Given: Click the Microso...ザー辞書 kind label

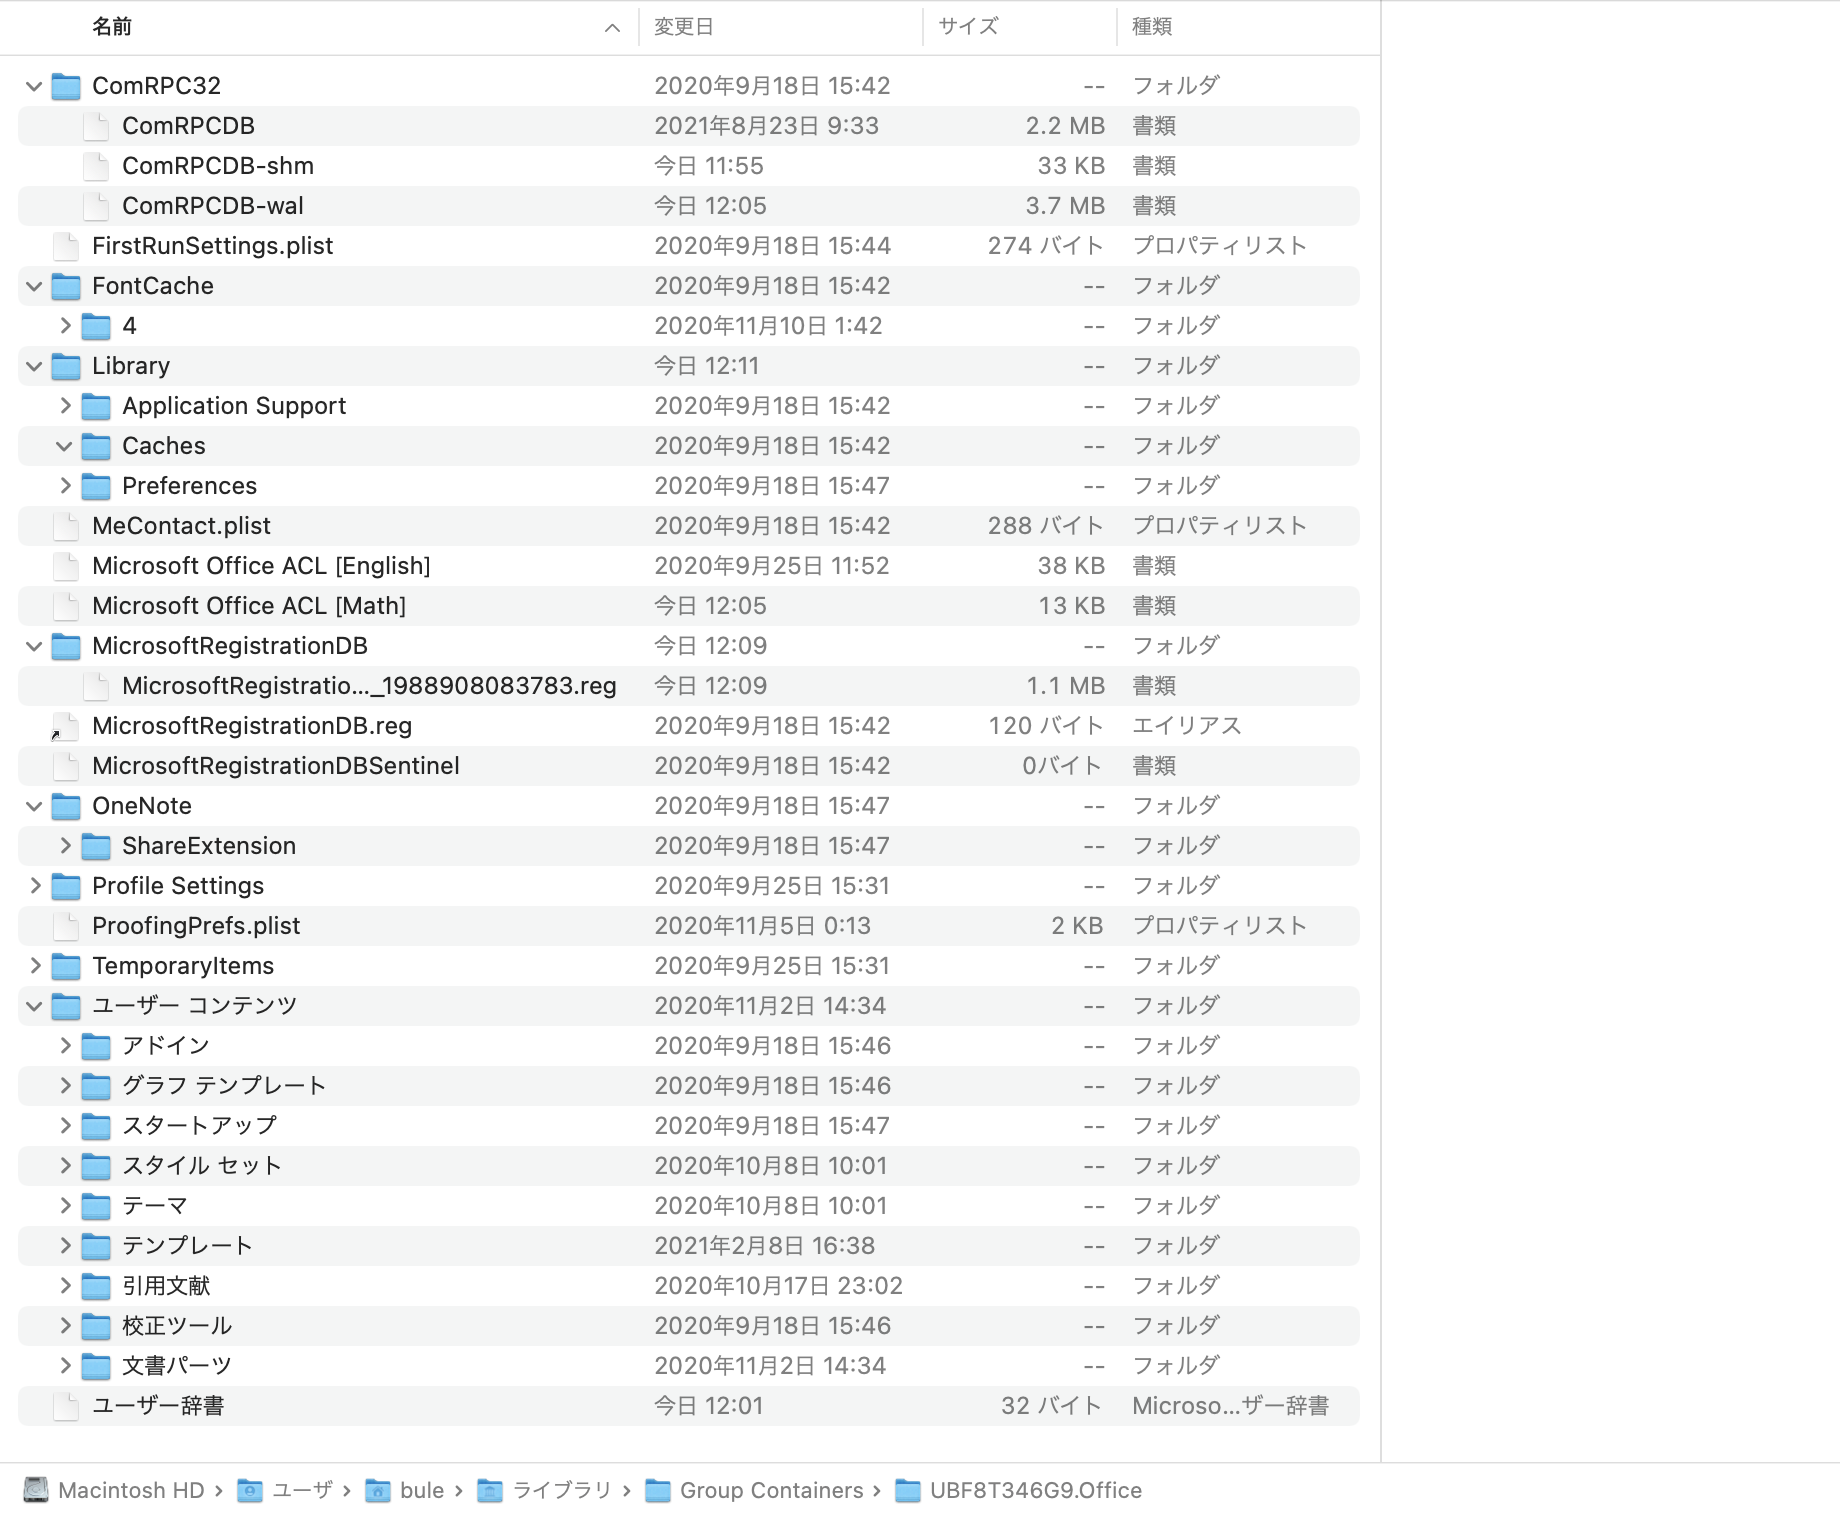Looking at the screenshot, I should (x=1231, y=1406).
